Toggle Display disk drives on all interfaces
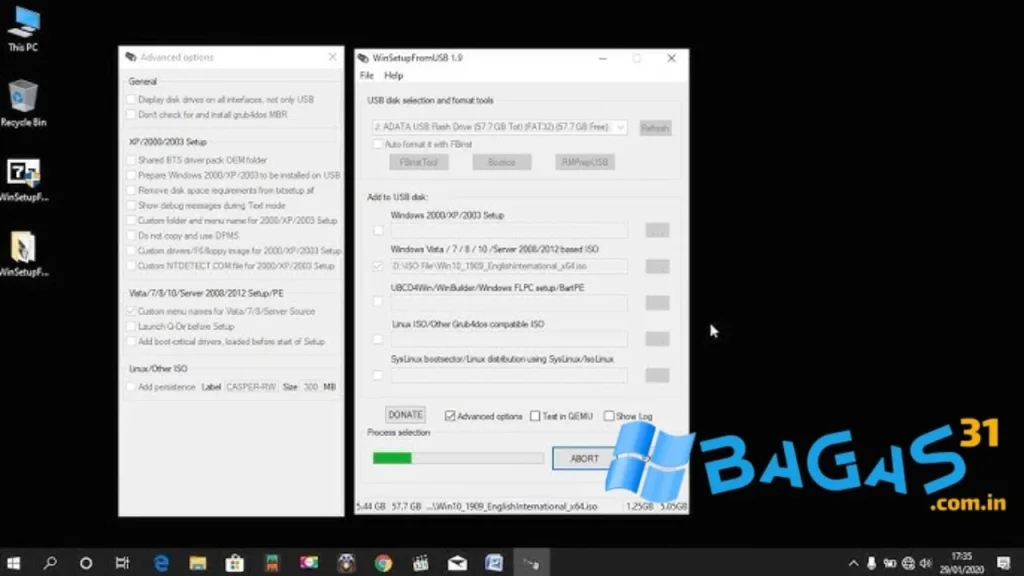This screenshot has width=1024, height=576. 131,99
